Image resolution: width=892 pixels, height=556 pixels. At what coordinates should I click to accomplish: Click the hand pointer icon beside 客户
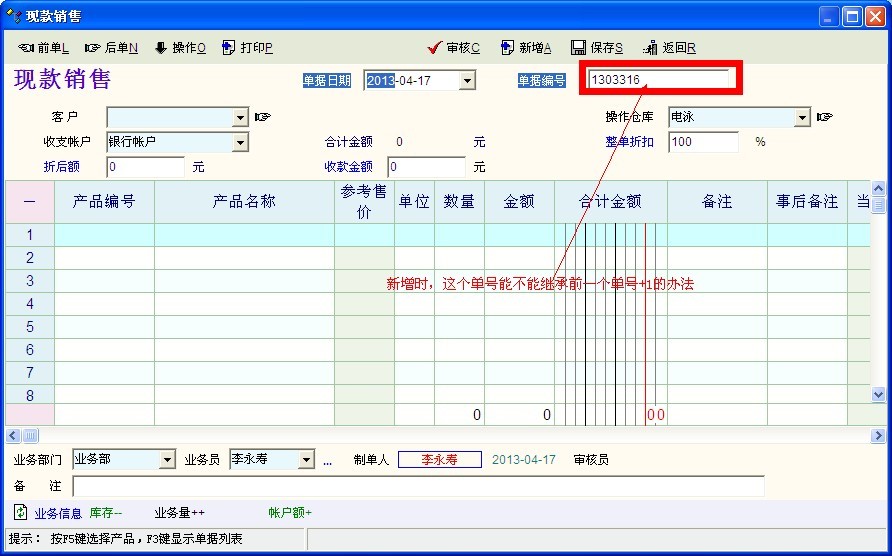tap(263, 117)
